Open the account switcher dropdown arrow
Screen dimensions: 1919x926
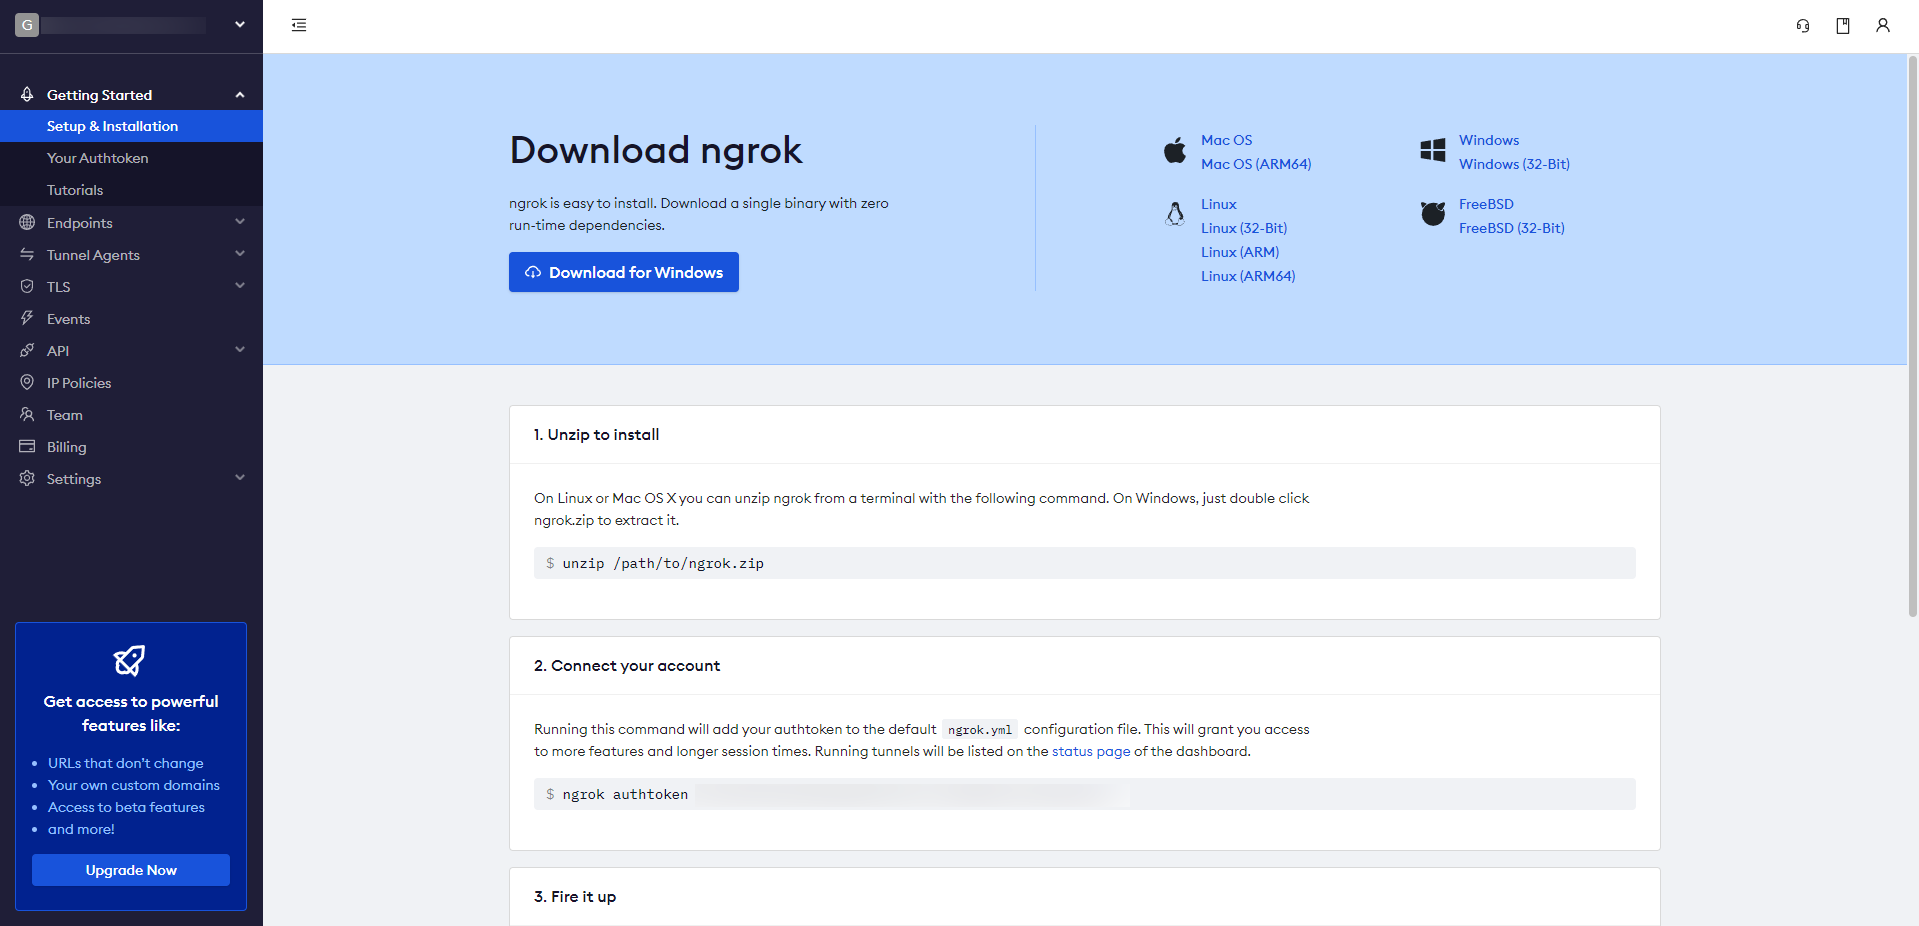(x=240, y=25)
